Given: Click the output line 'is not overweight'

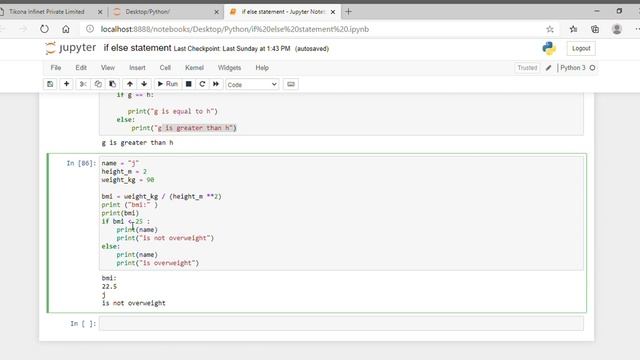Looking at the screenshot, I should point(133,303).
